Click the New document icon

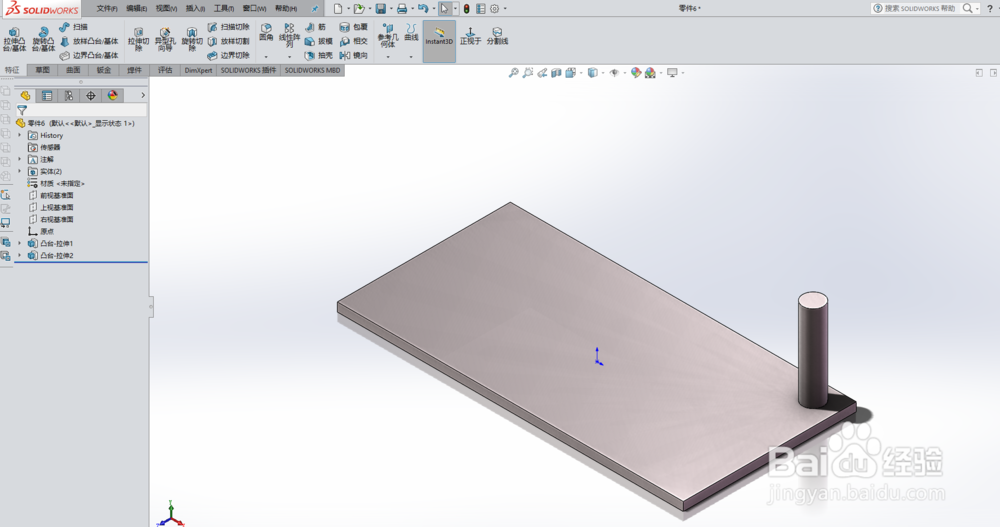point(338,9)
